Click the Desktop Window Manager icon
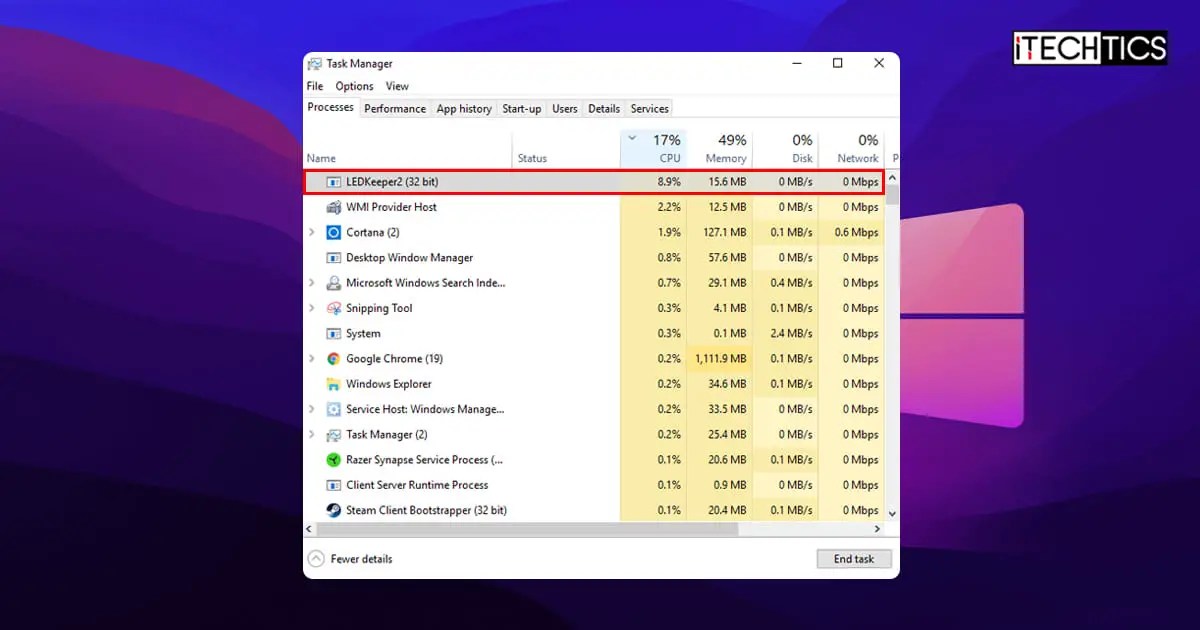Image resolution: width=1200 pixels, height=630 pixels. click(334, 258)
